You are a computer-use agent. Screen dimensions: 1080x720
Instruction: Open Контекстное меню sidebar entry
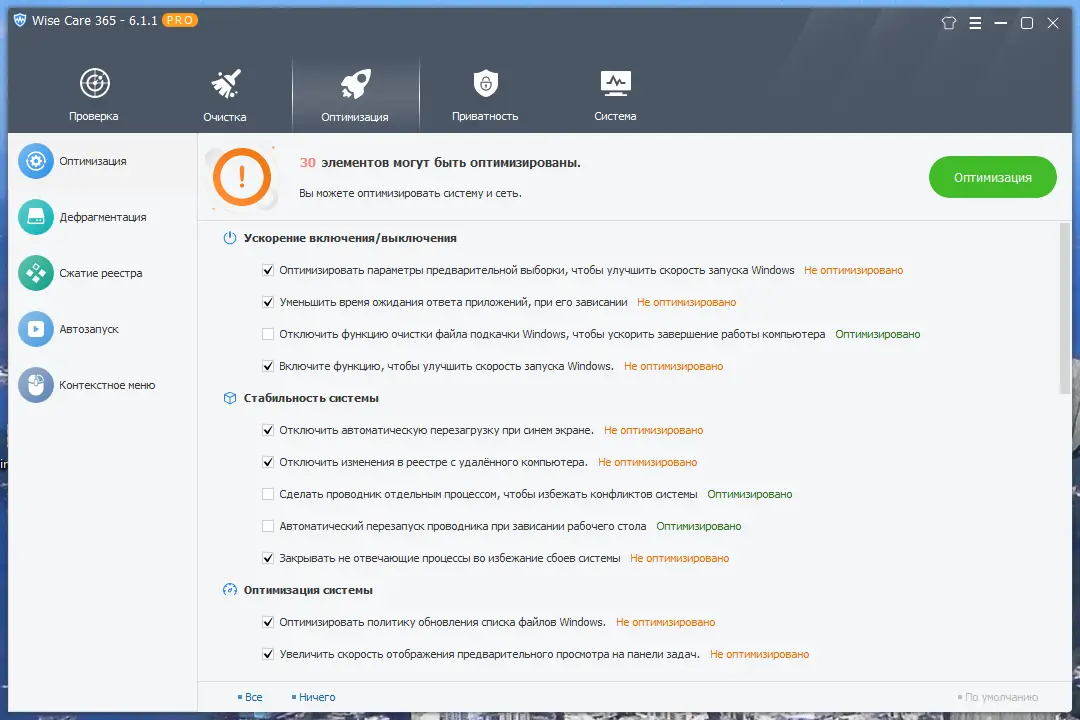(100, 385)
